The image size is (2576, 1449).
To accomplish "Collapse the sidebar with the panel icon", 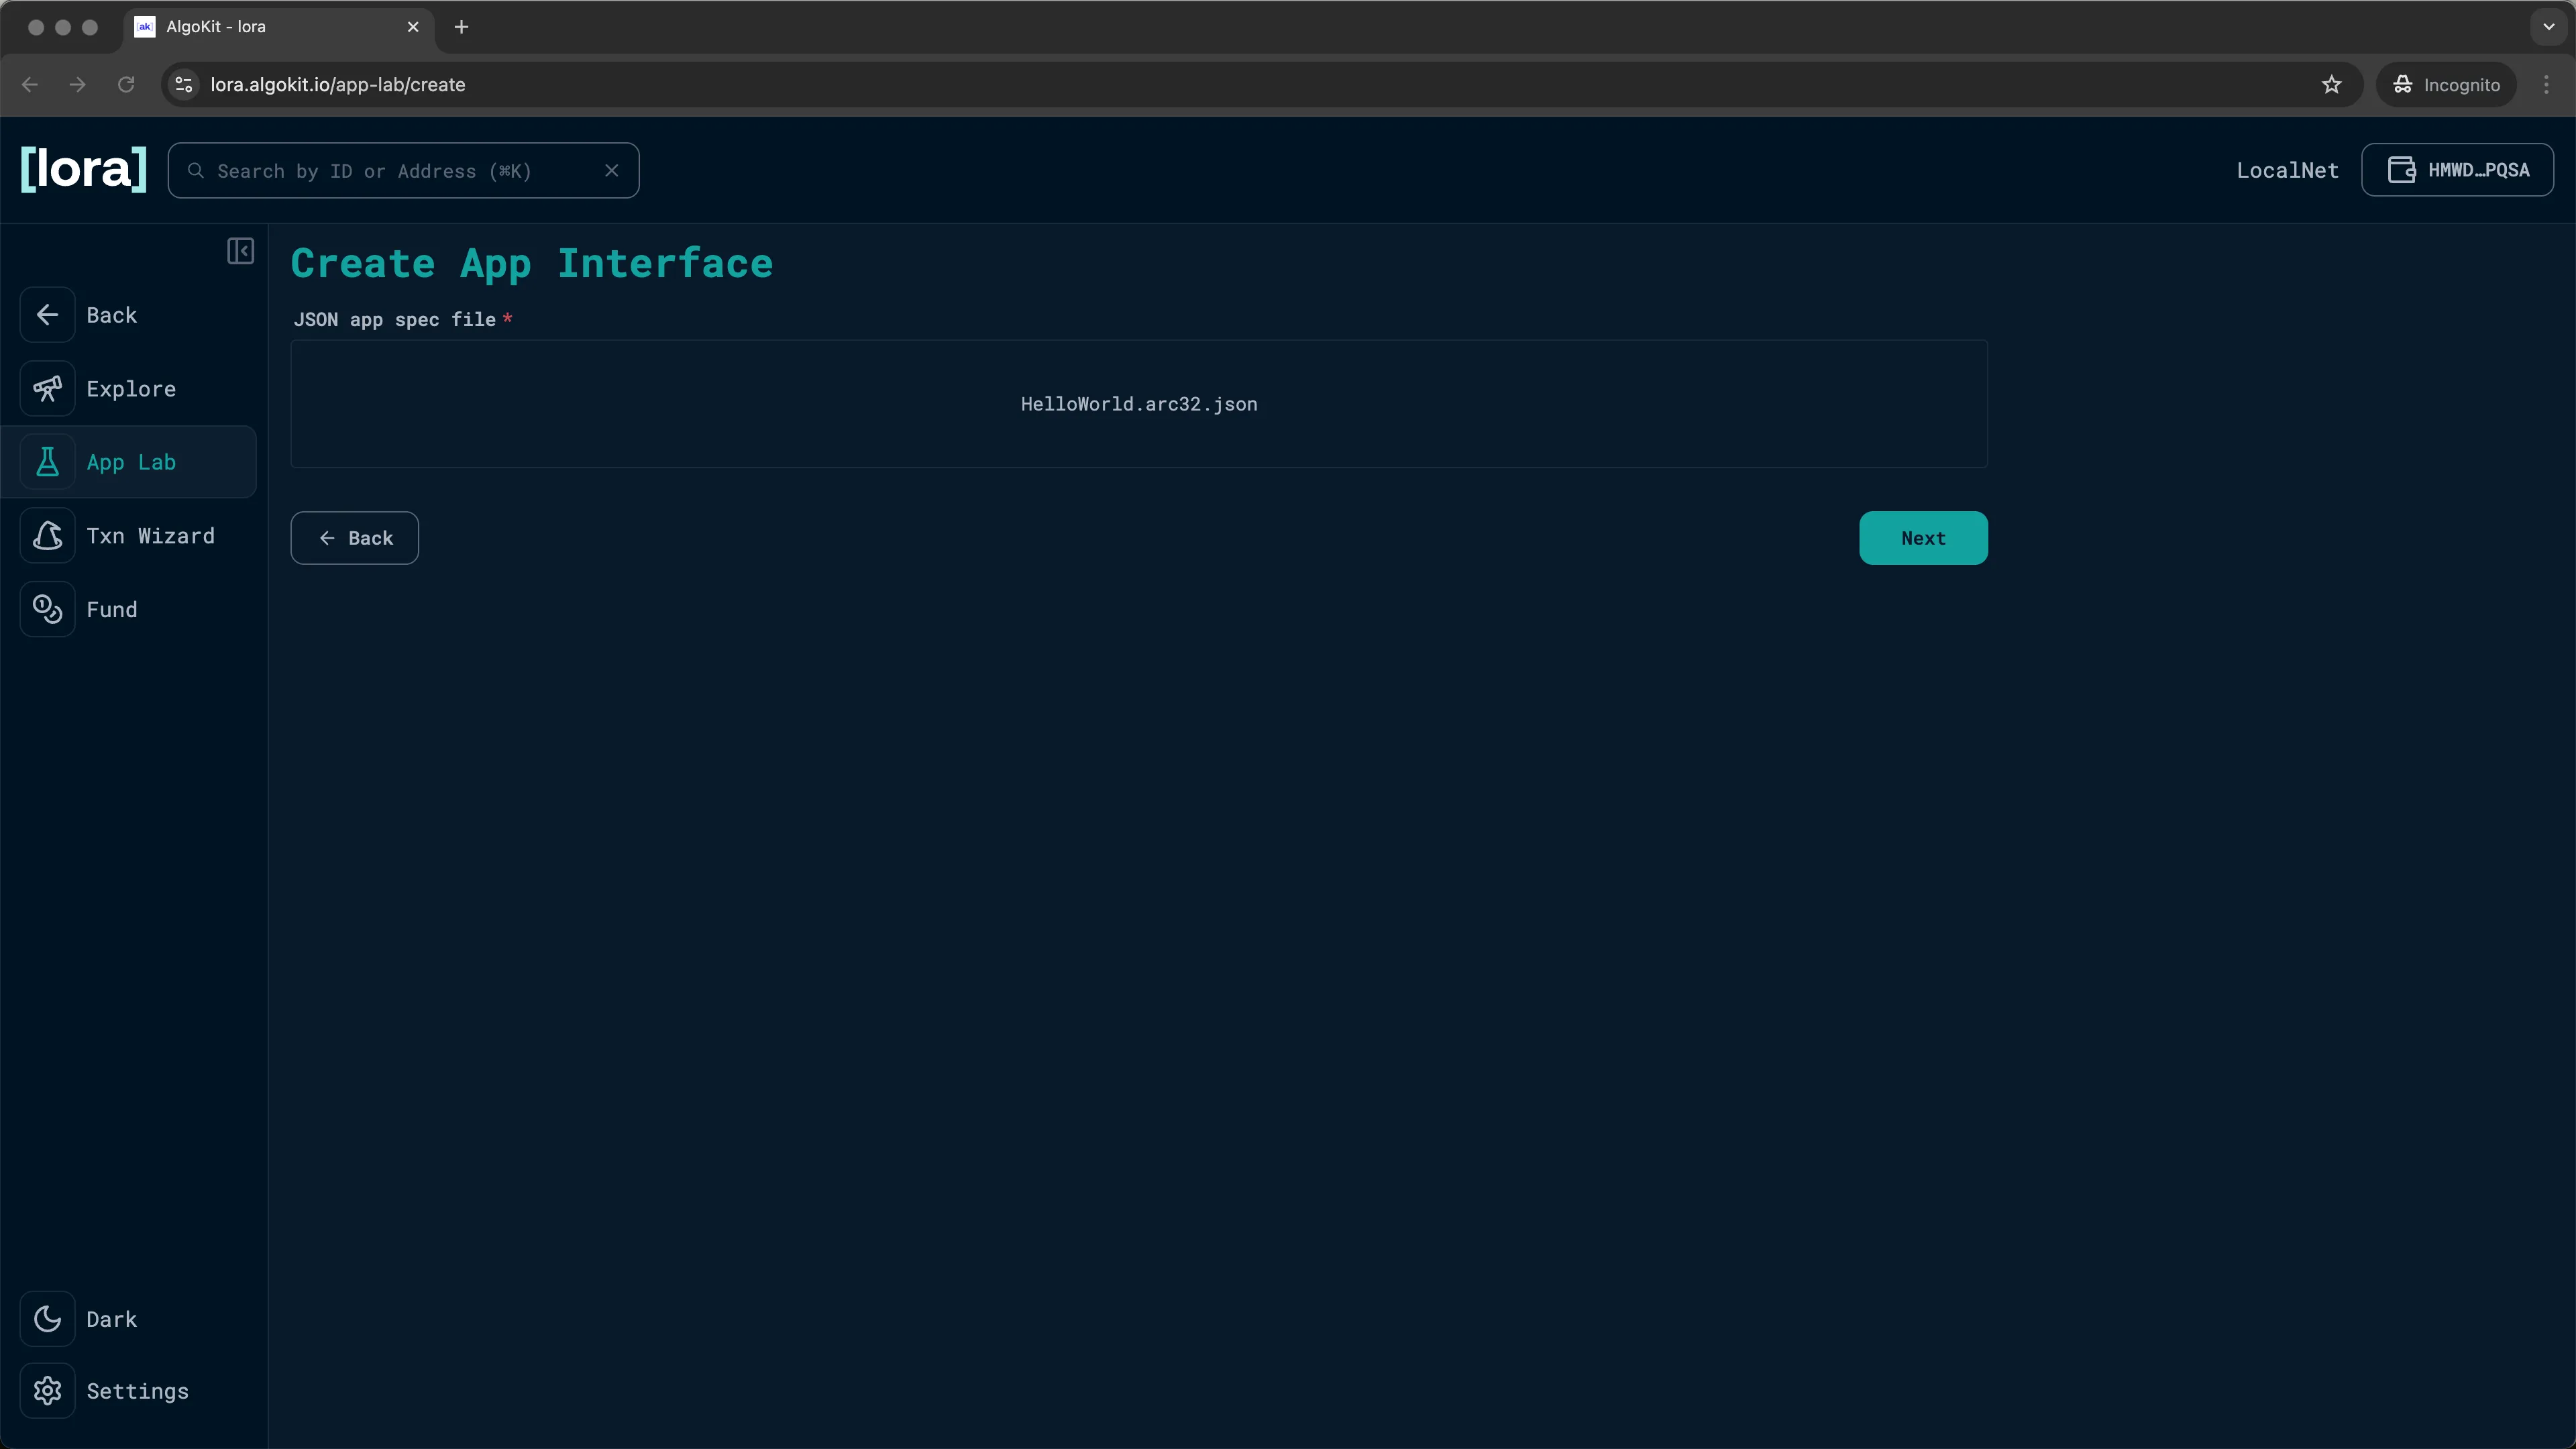I will [240, 251].
